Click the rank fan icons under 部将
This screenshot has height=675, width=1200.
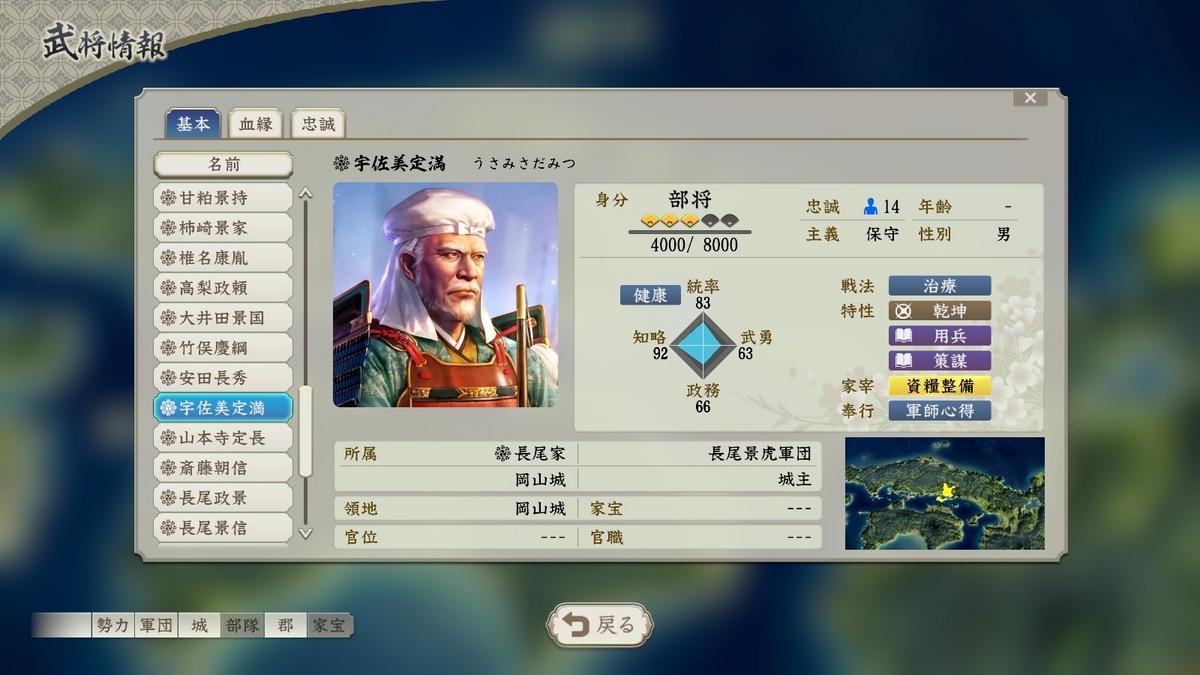[690, 220]
